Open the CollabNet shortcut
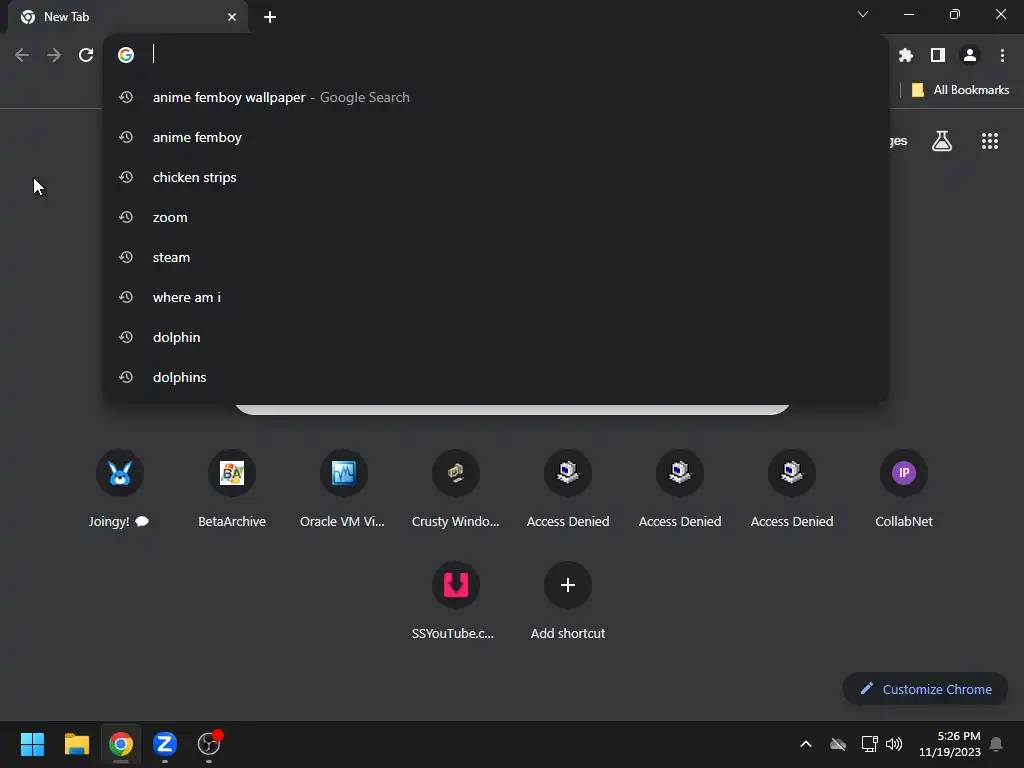 pyautogui.click(x=904, y=490)
